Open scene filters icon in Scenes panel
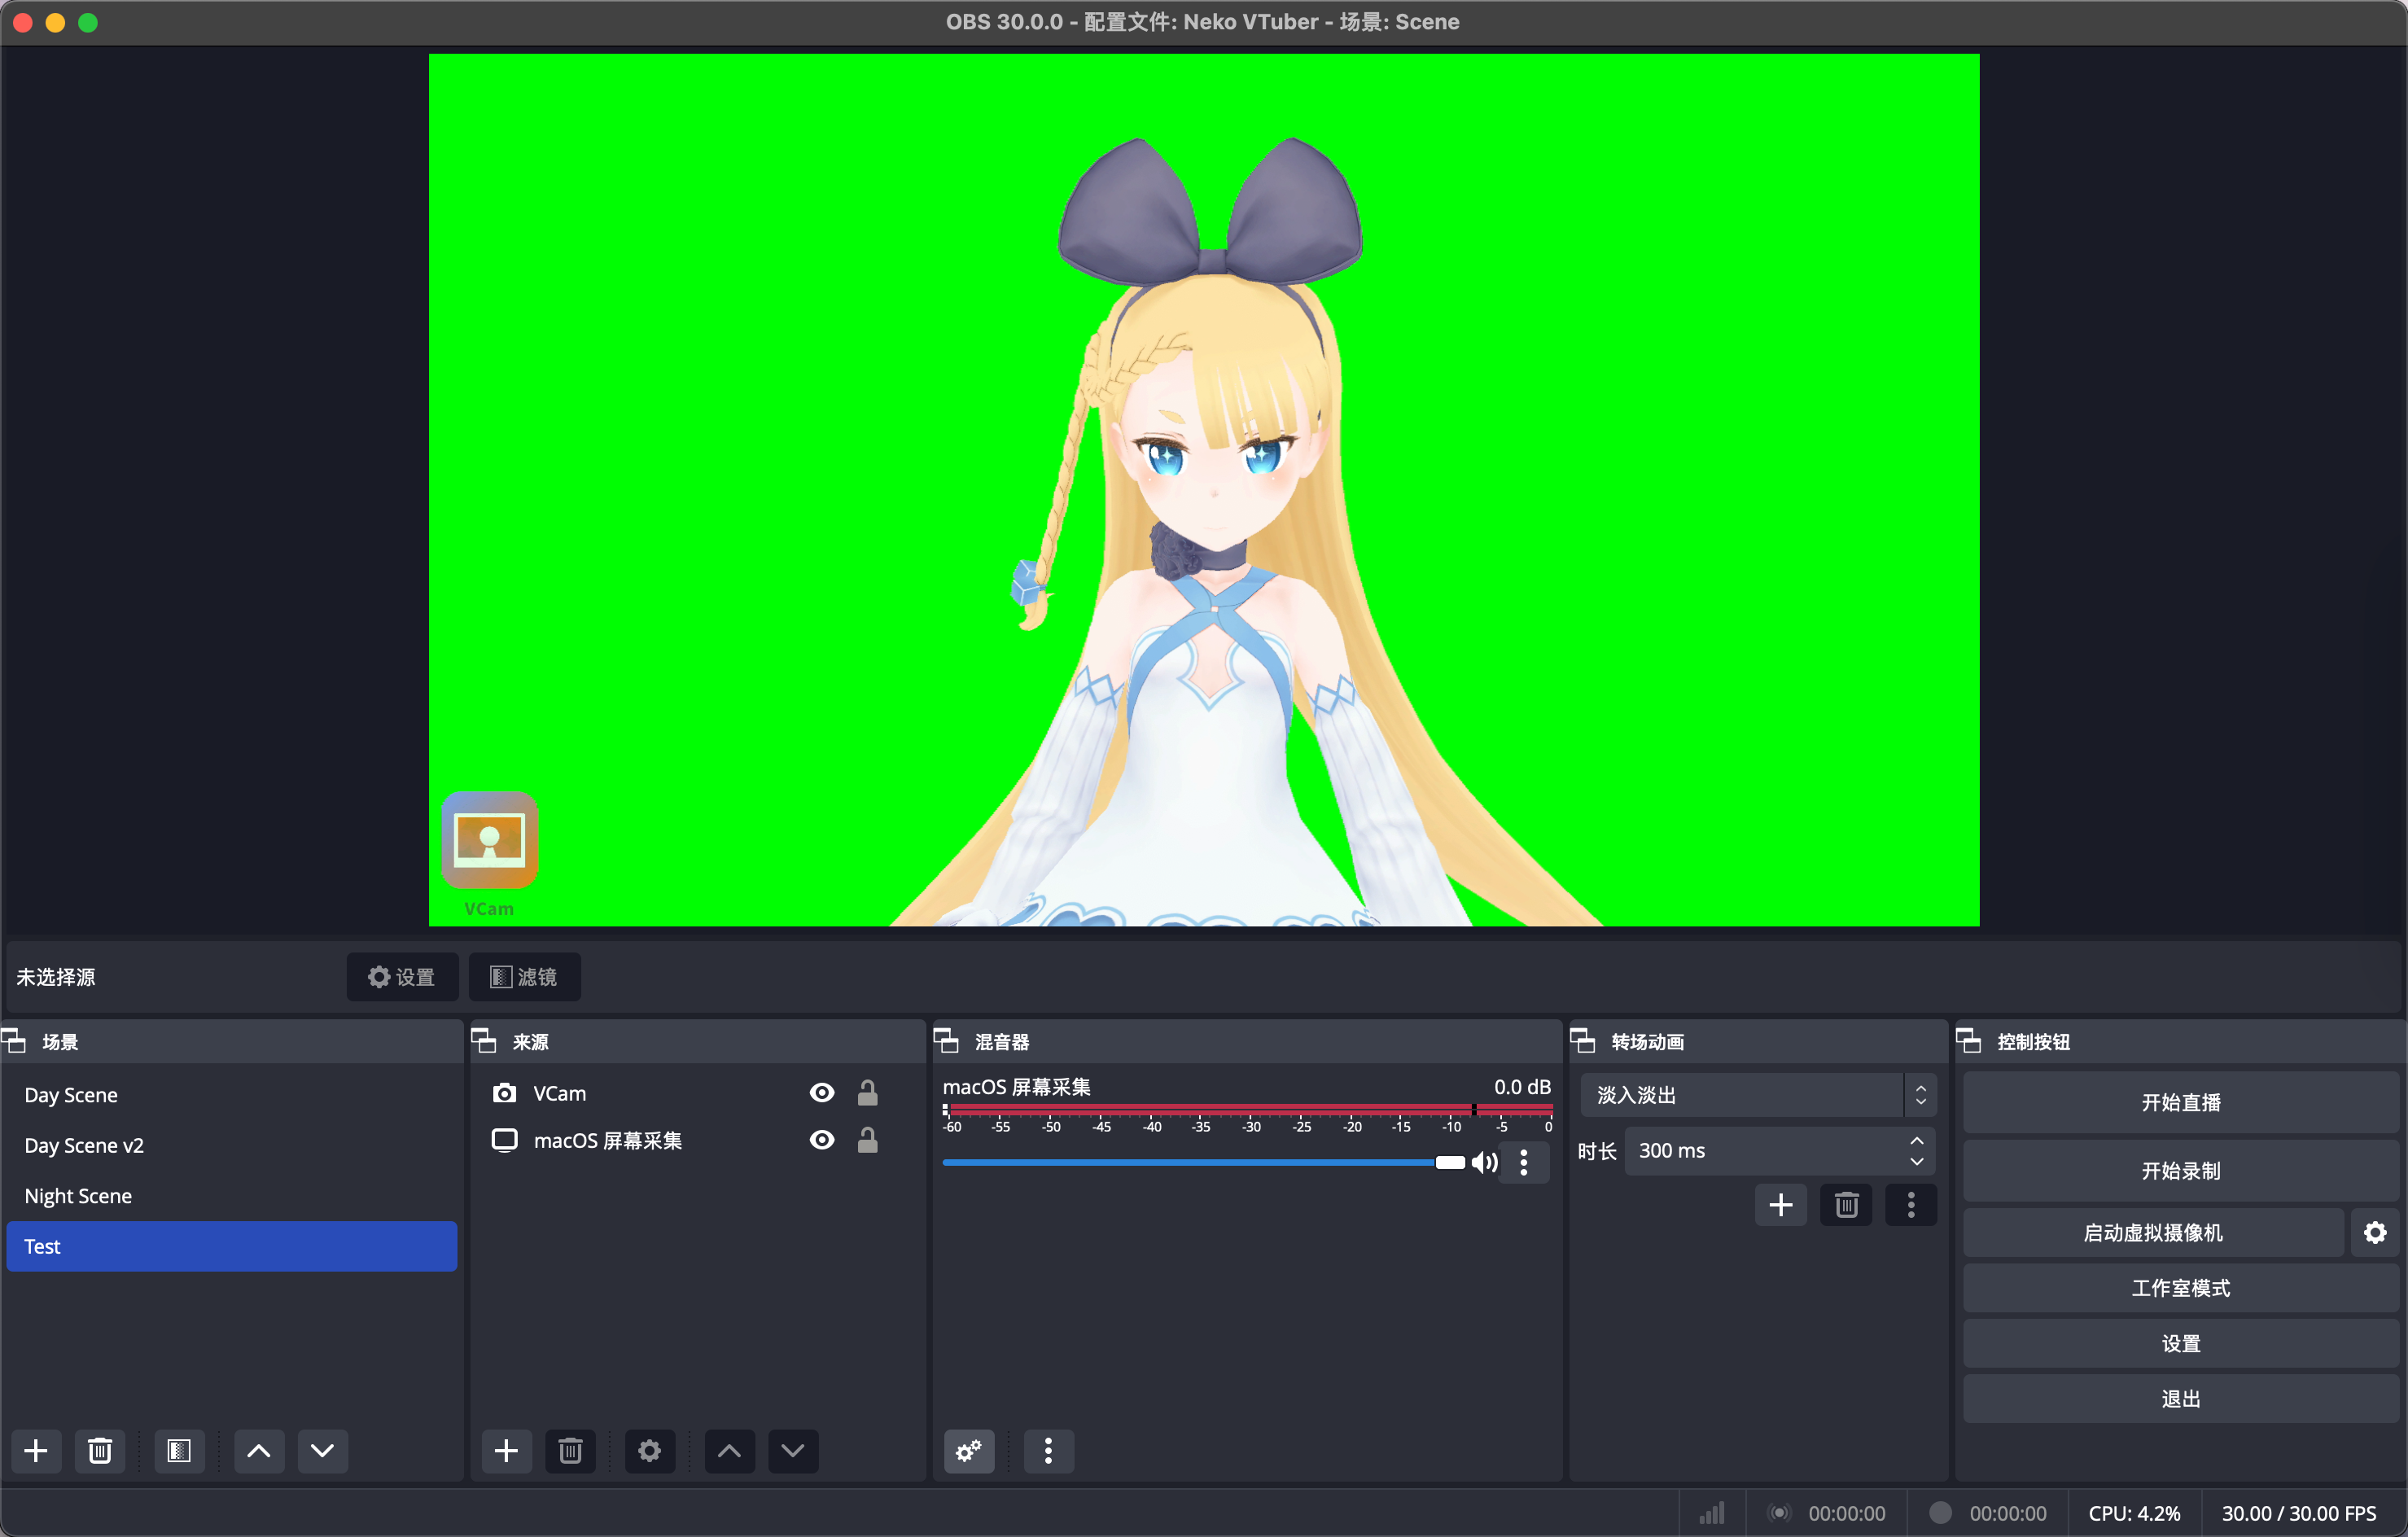Image resolution: width=2408 pixels, height=1537 pixels. (179, 1450)
